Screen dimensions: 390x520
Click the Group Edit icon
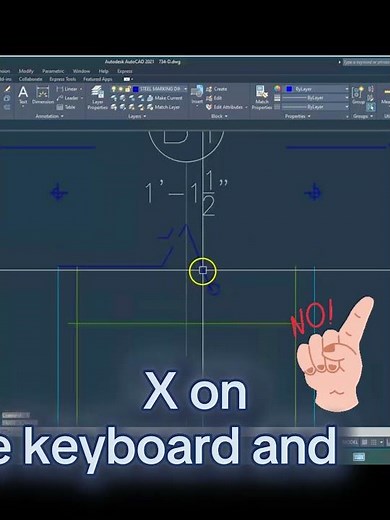(x=371, y=98)
